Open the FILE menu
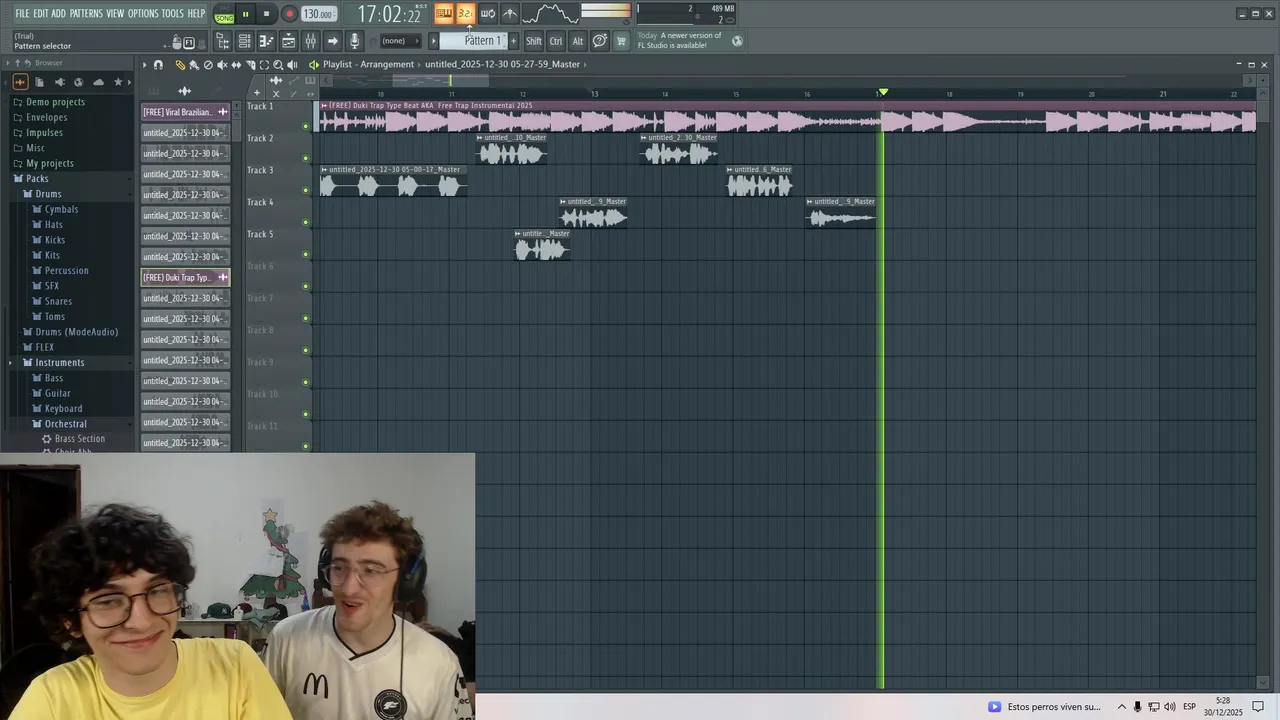1280x720 pixels. [22, 13]
